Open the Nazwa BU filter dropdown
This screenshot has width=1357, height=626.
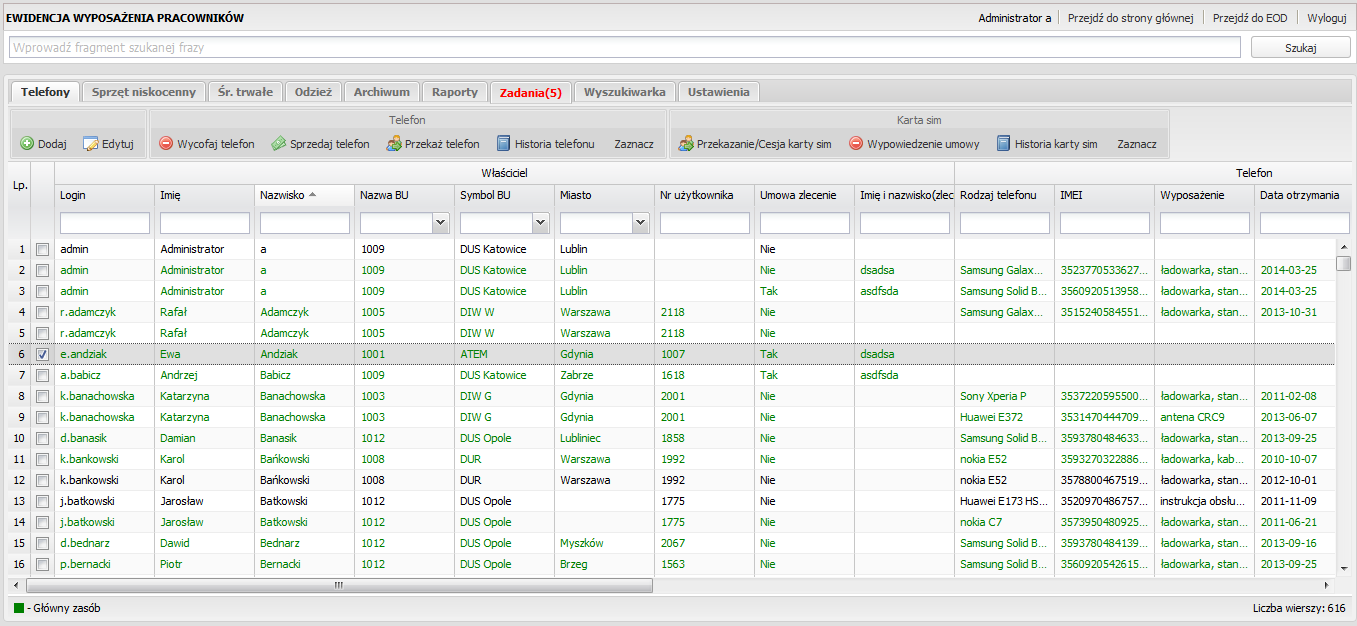[x=441, y=223]
